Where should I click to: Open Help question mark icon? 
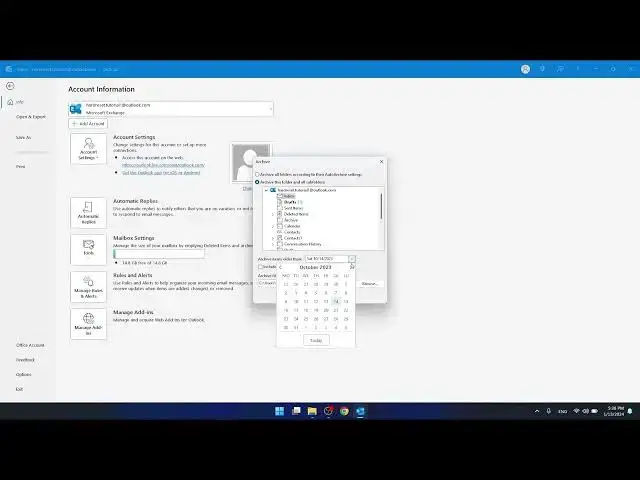(x=578, y=69)
